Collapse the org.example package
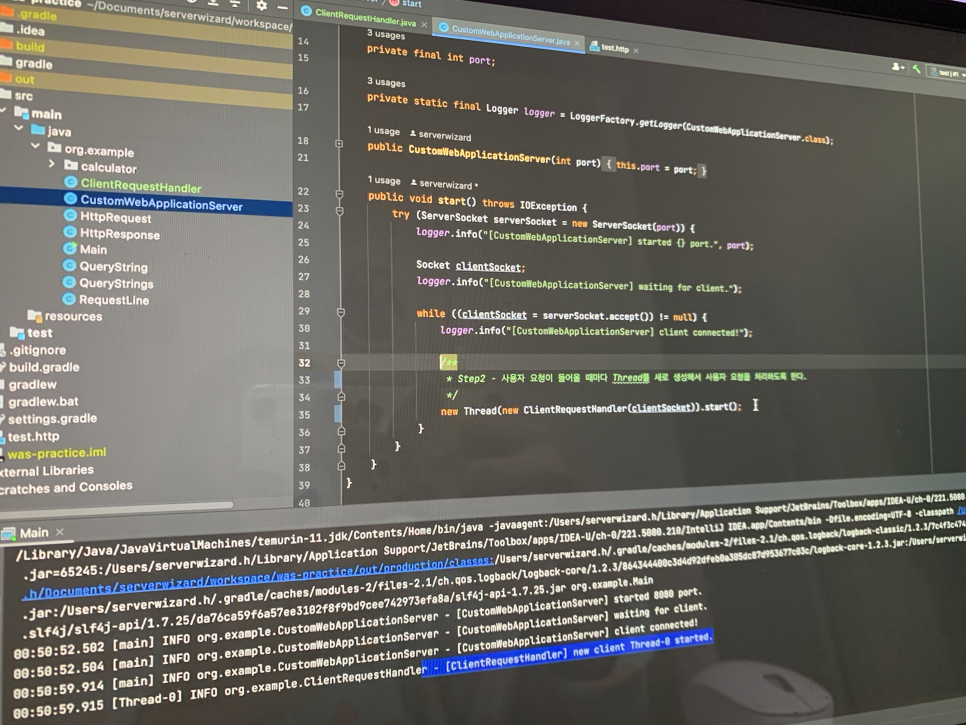 coord(35,147)
